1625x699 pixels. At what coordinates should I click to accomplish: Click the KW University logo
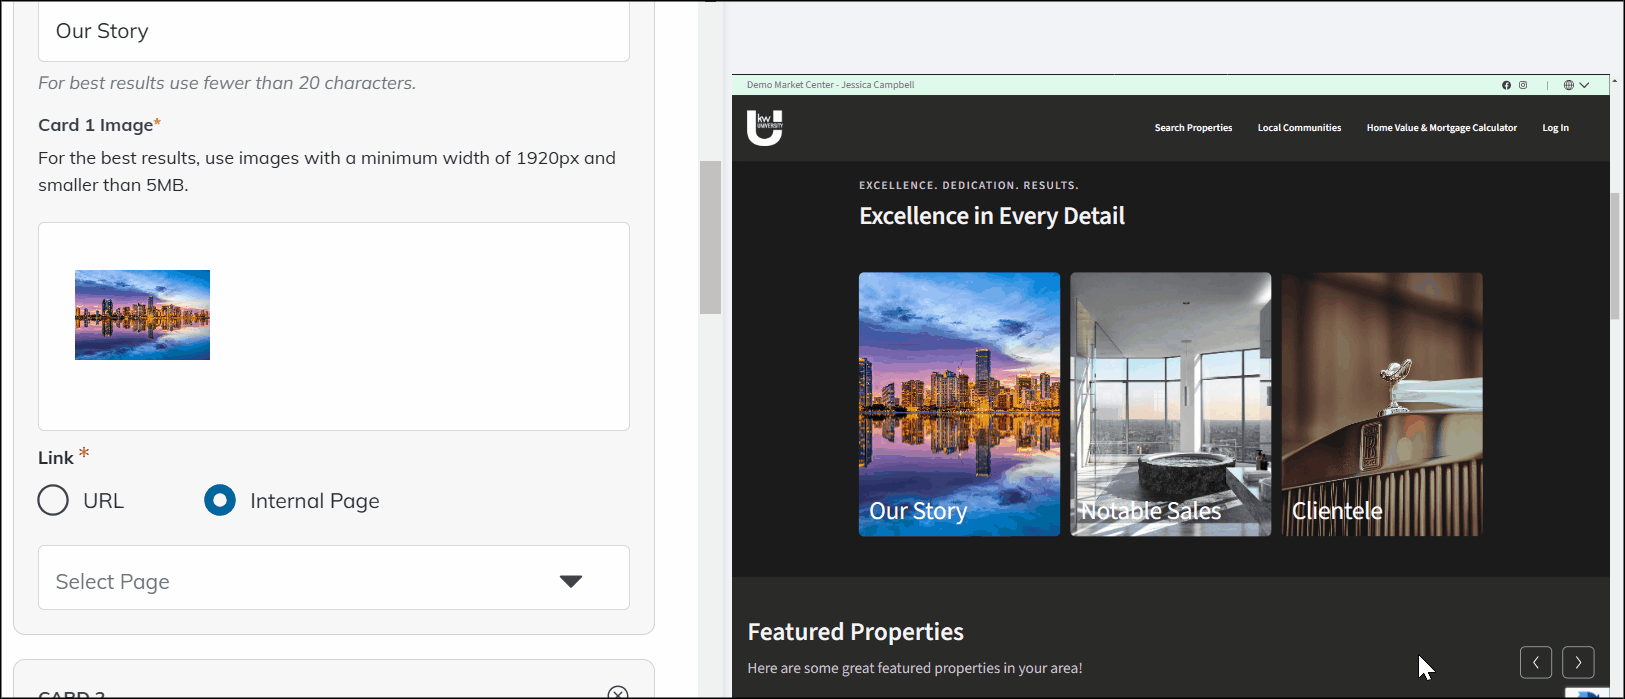tap(764, 128)
